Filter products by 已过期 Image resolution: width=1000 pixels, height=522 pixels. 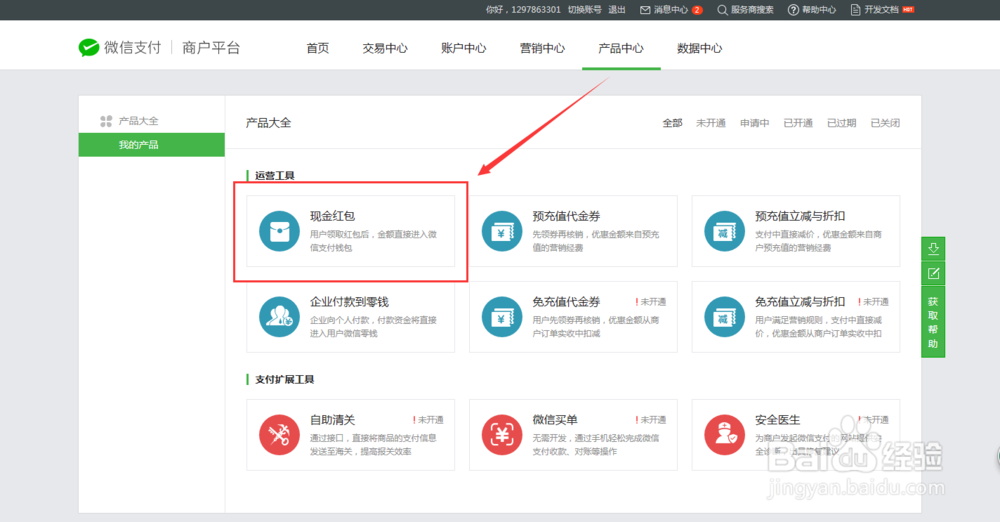(x=841, y=123)
